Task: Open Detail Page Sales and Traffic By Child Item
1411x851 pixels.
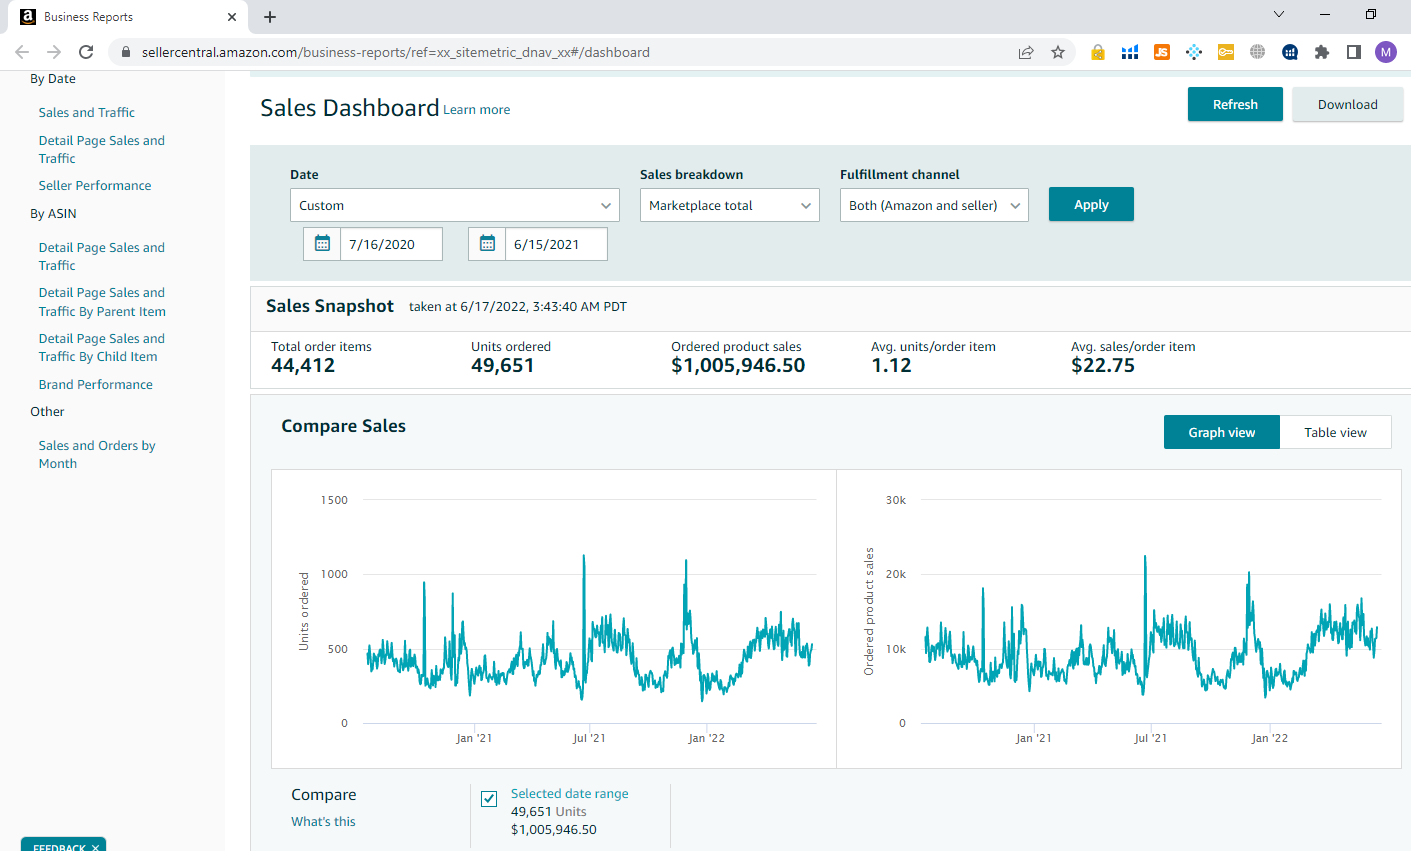Action: (x=102, y=347)
